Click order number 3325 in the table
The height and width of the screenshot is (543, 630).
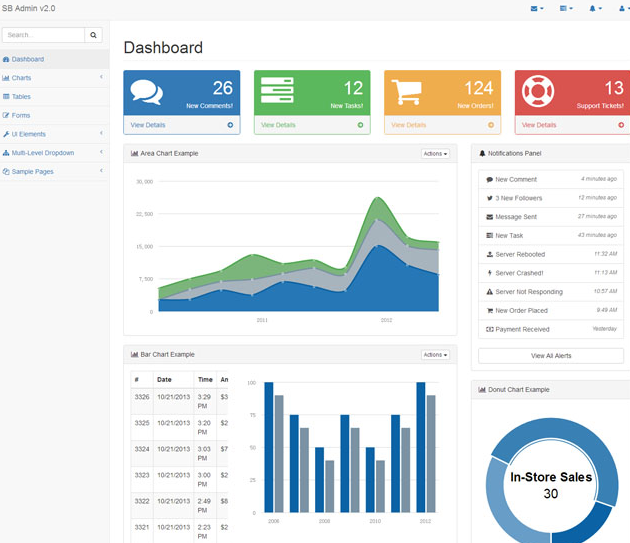(142, 423)
